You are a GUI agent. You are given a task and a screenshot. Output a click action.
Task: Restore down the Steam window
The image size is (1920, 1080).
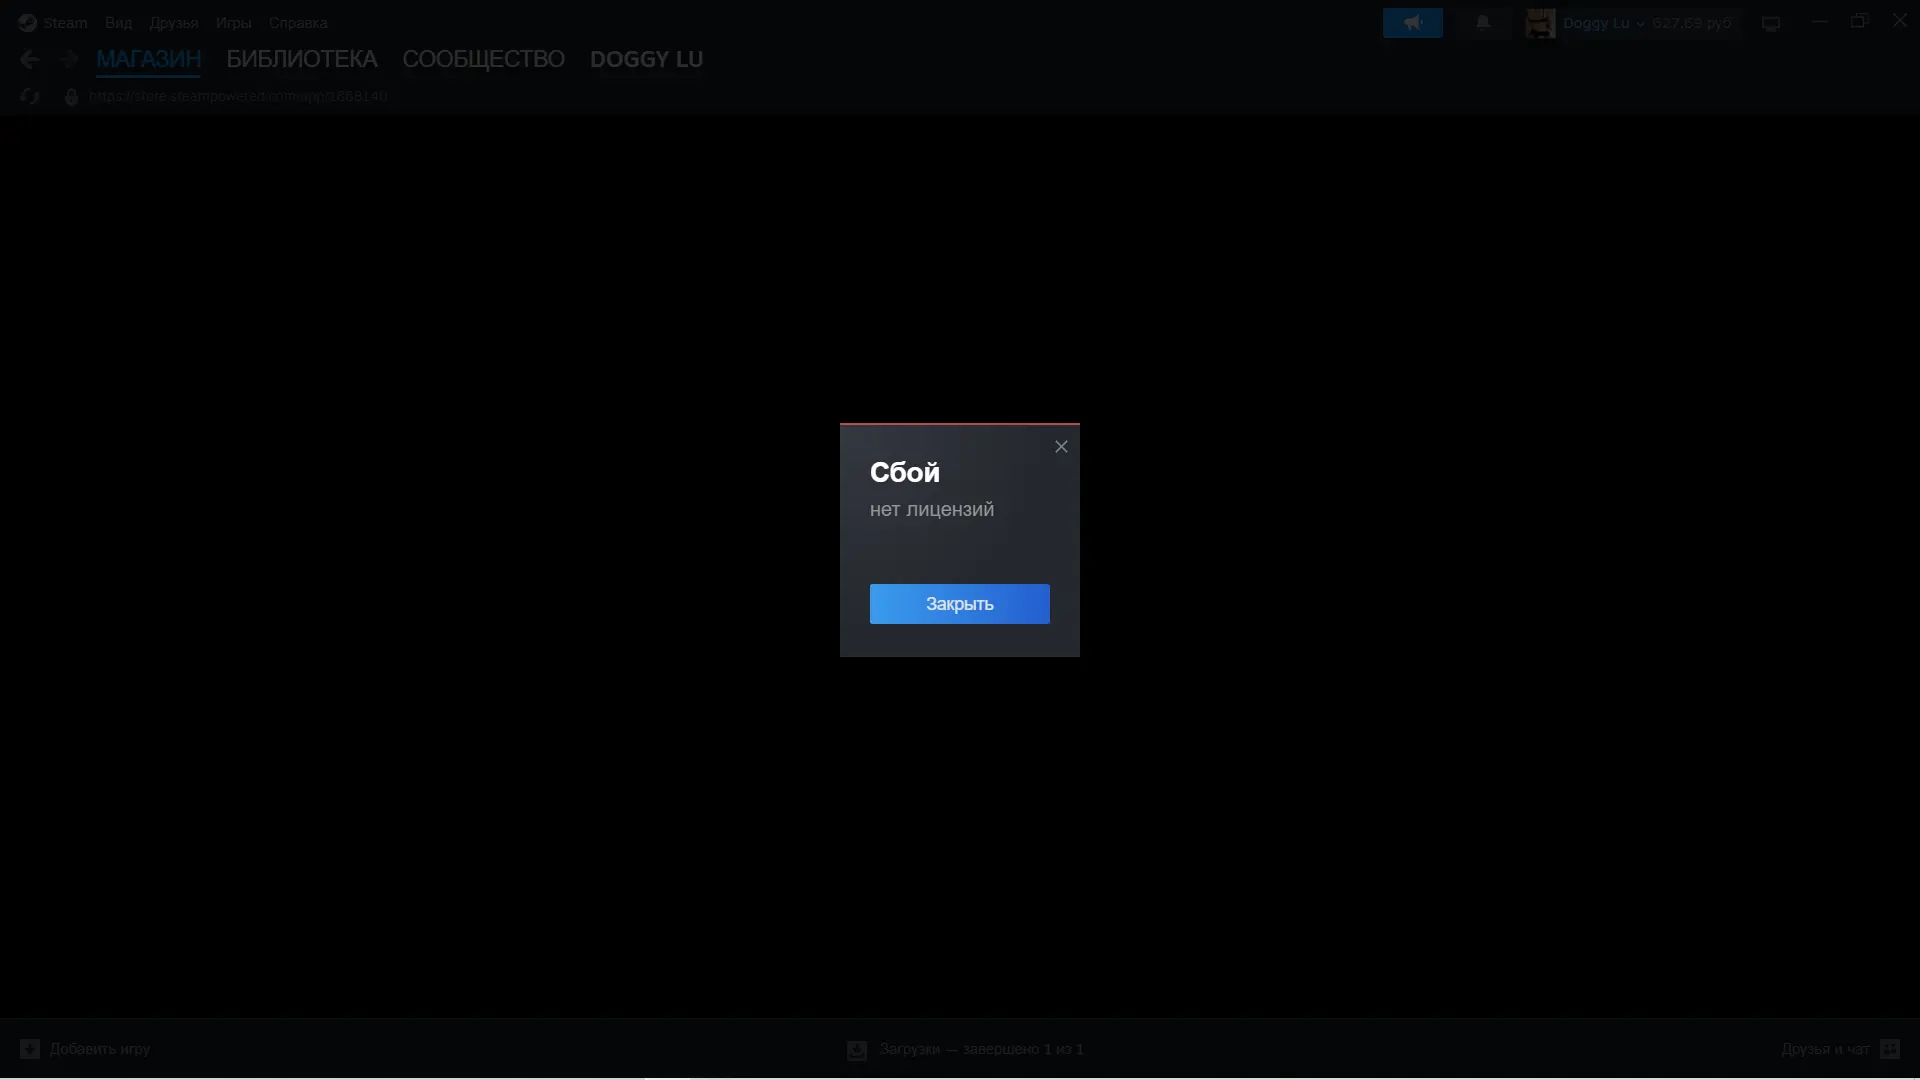click(x=1859, y=21)
